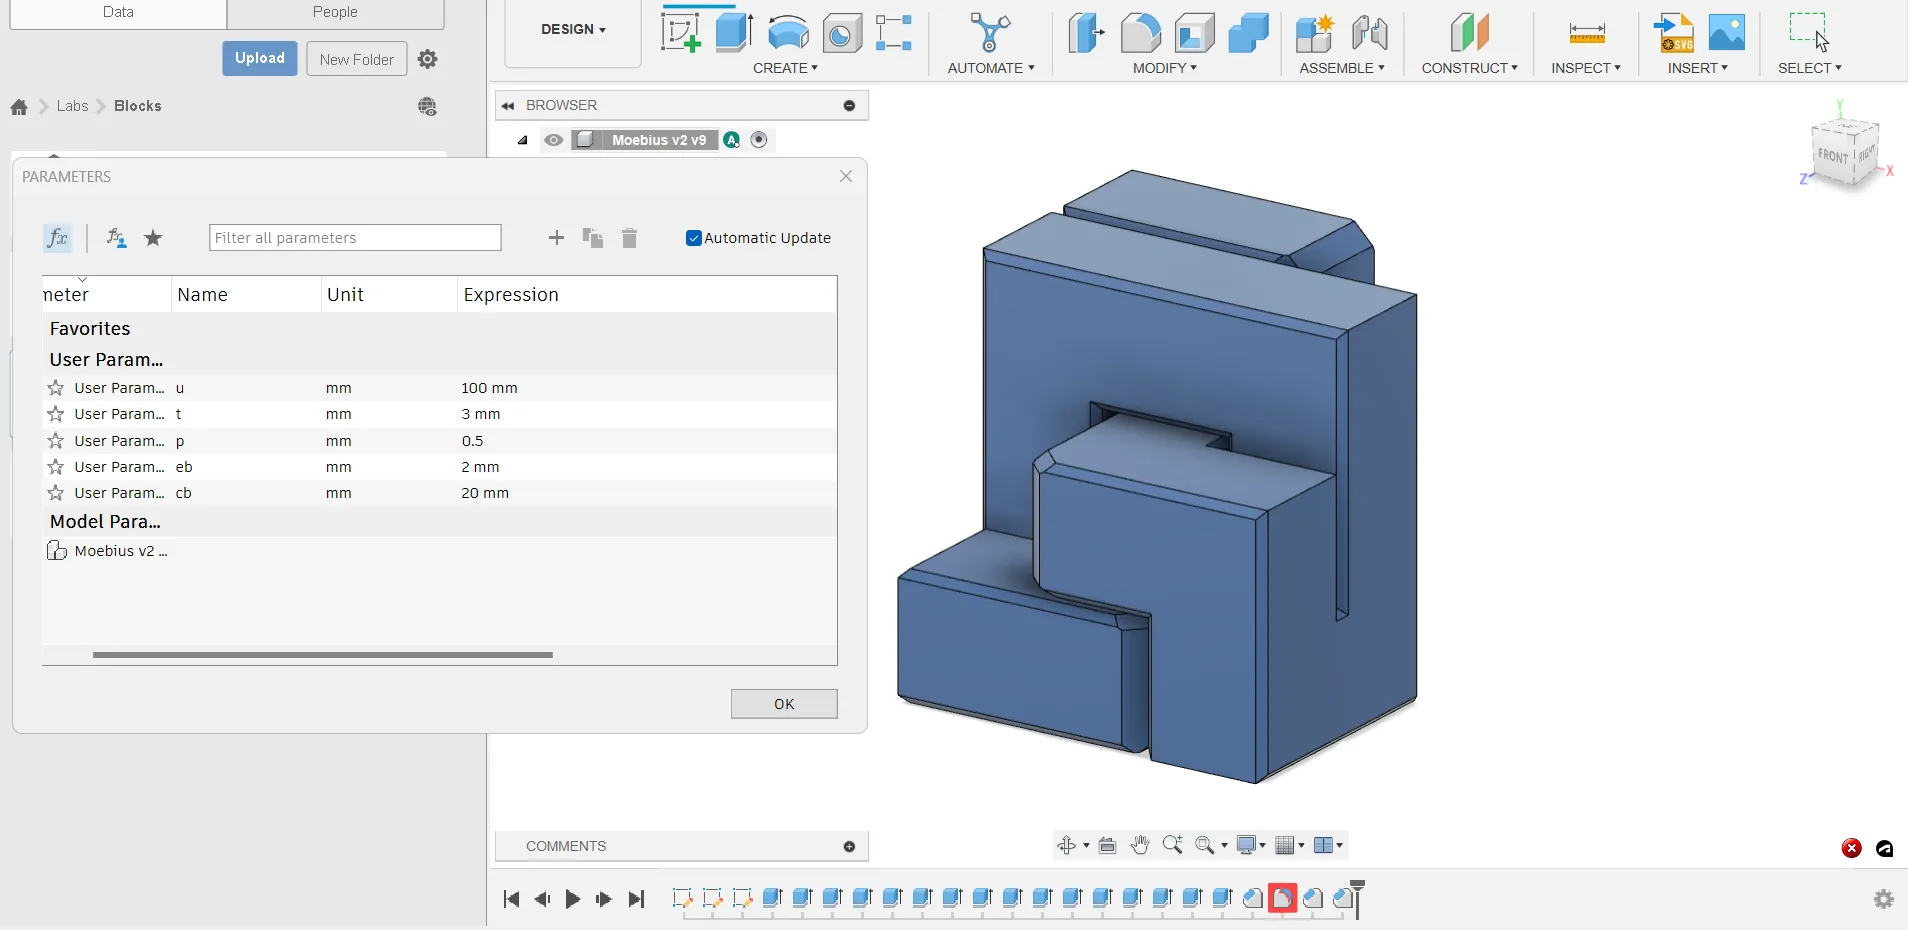The width and height of the screenshot is (1908, 930).
Task: Toggle visibility of Moebius v2 v9 component
Action: click(553, 140)
